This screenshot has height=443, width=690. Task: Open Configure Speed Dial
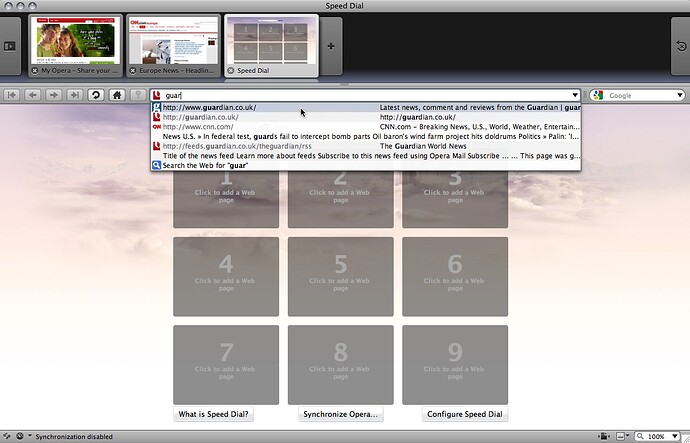point(465,414)
